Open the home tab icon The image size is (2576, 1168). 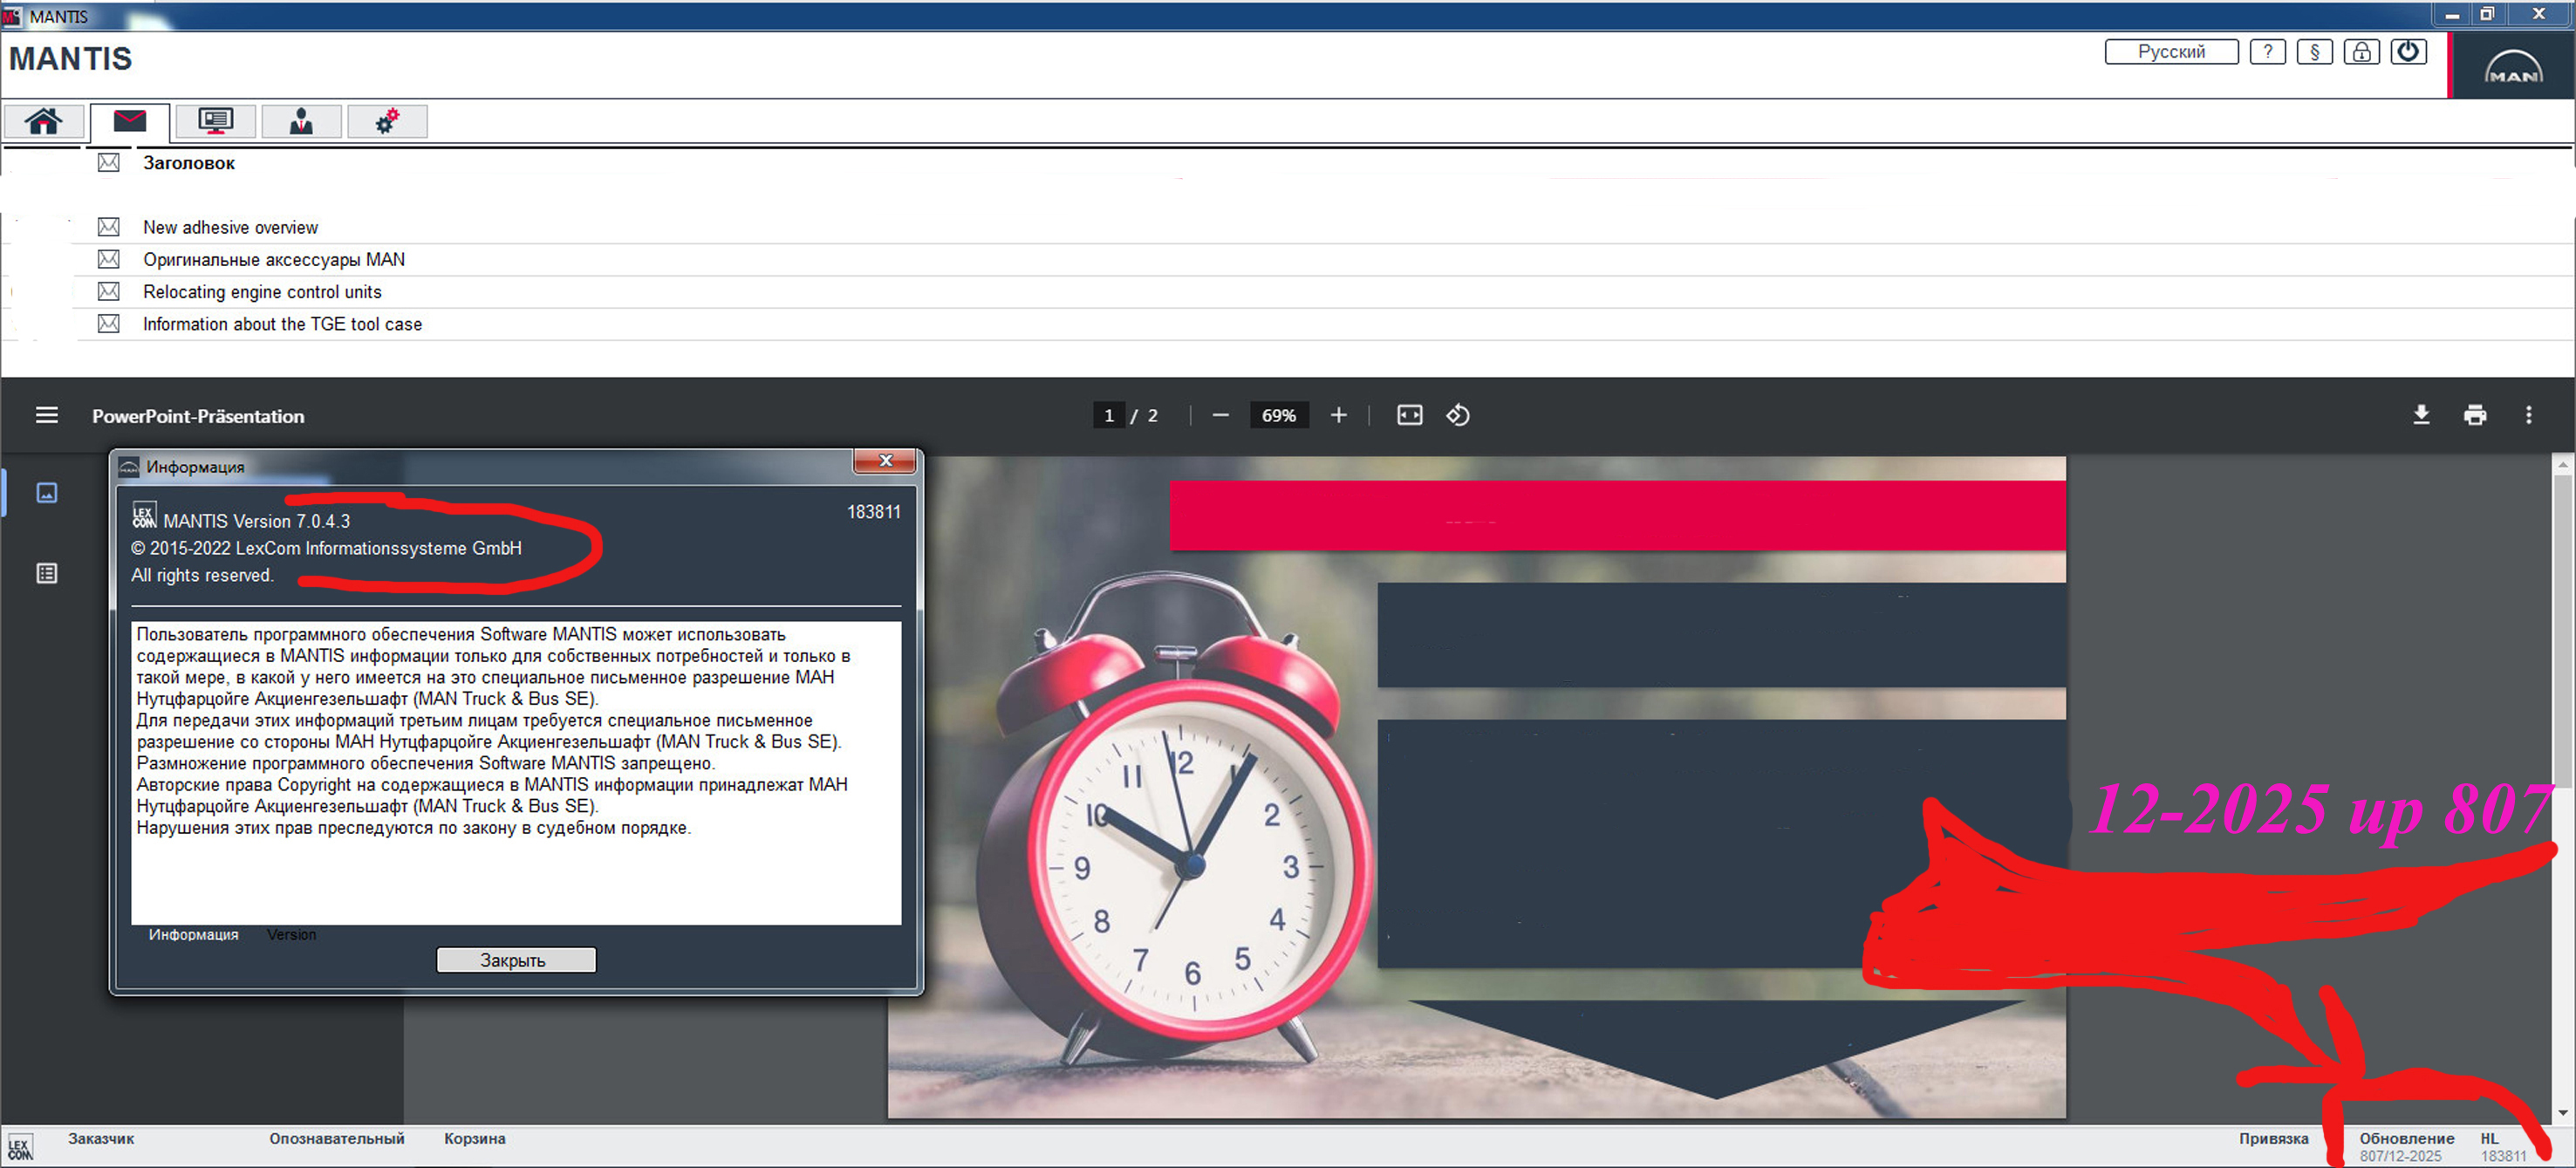(x=43, y=121)
